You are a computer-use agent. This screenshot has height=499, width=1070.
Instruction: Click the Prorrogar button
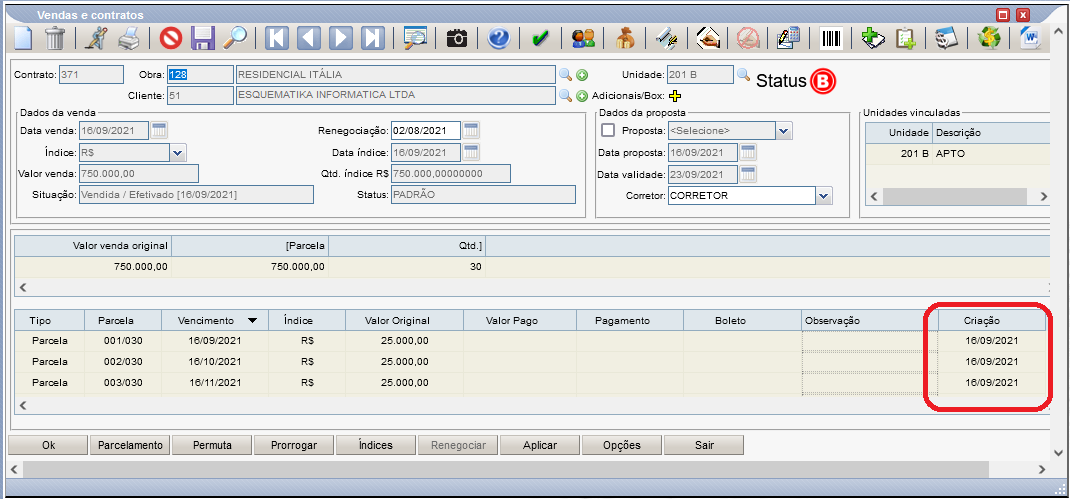pos(294,445)
